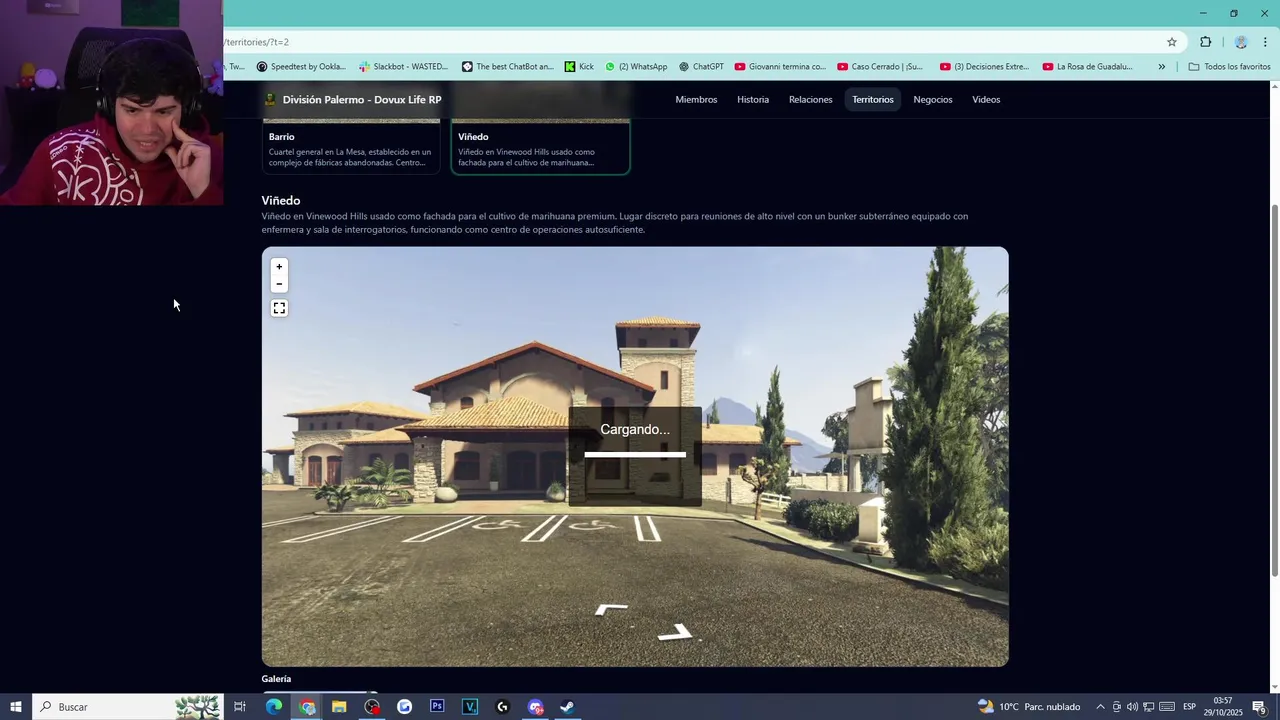Open the ChatGPT bookmark

701,67
